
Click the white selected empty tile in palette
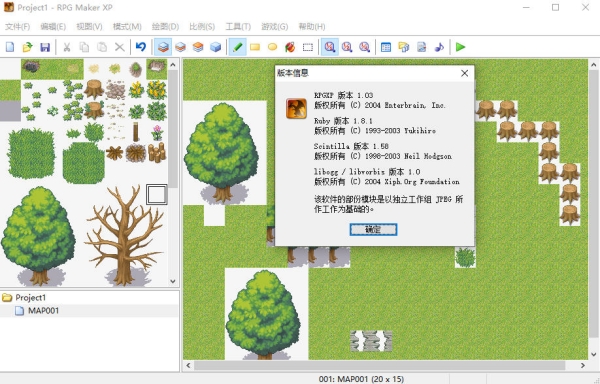coord(157,194)
